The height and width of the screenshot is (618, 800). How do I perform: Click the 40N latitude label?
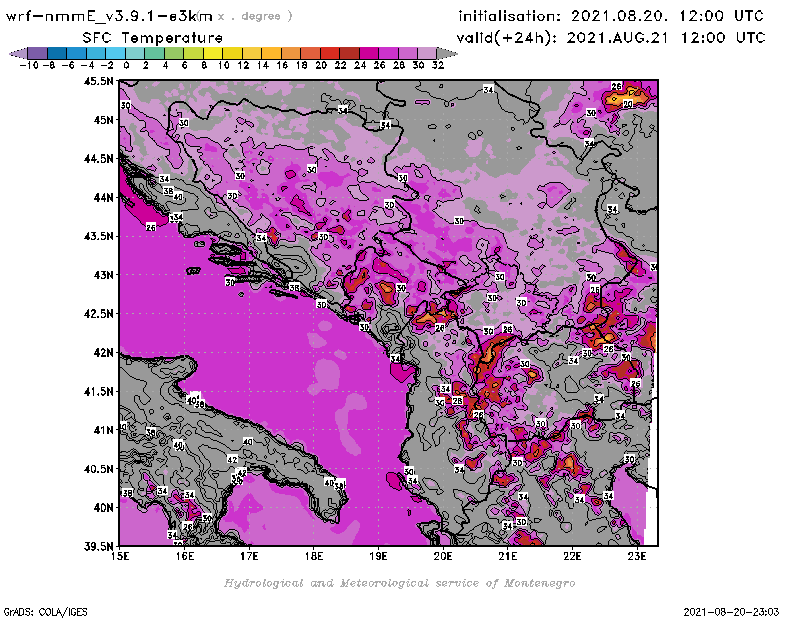103,508
